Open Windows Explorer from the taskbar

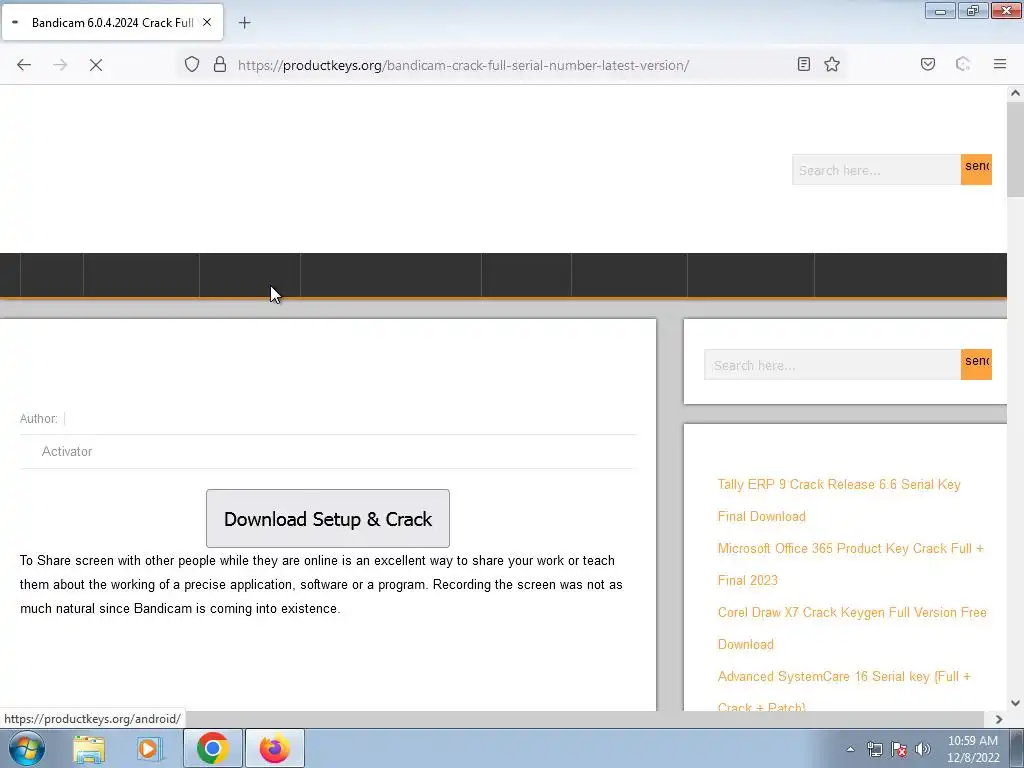[x=89, y=749]
